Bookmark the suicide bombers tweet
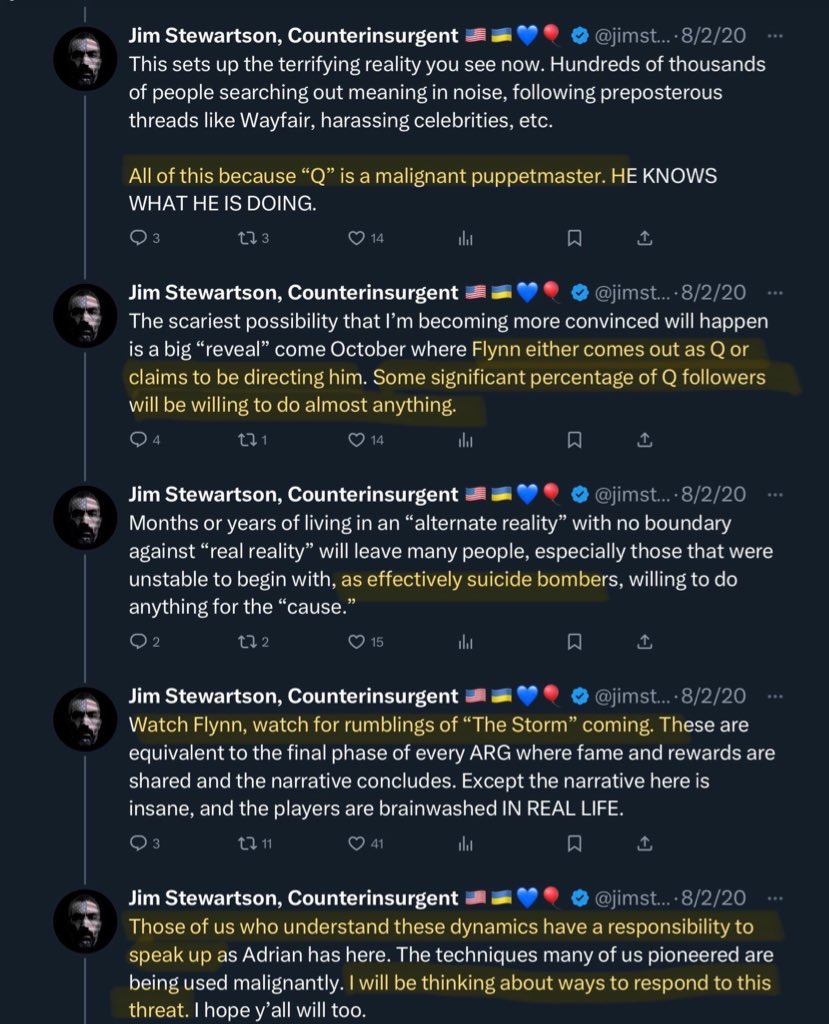Image resolution: width=829 pixels, height=1024 pixels. pyautogui.click(x=574, y=641)
